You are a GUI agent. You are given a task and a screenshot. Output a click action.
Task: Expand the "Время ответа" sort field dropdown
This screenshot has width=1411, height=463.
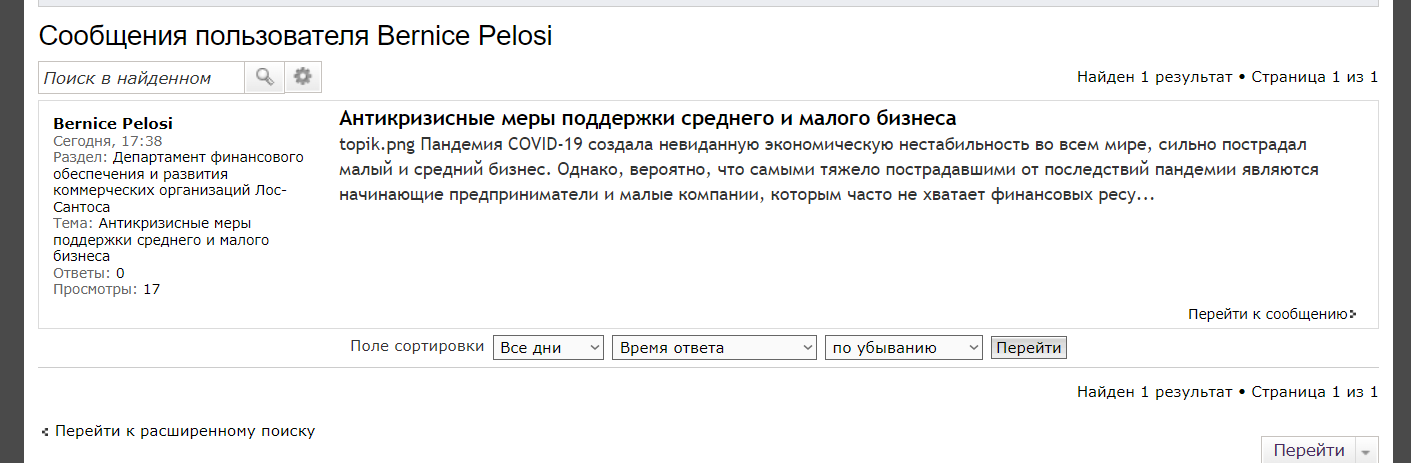click(715, 348)
